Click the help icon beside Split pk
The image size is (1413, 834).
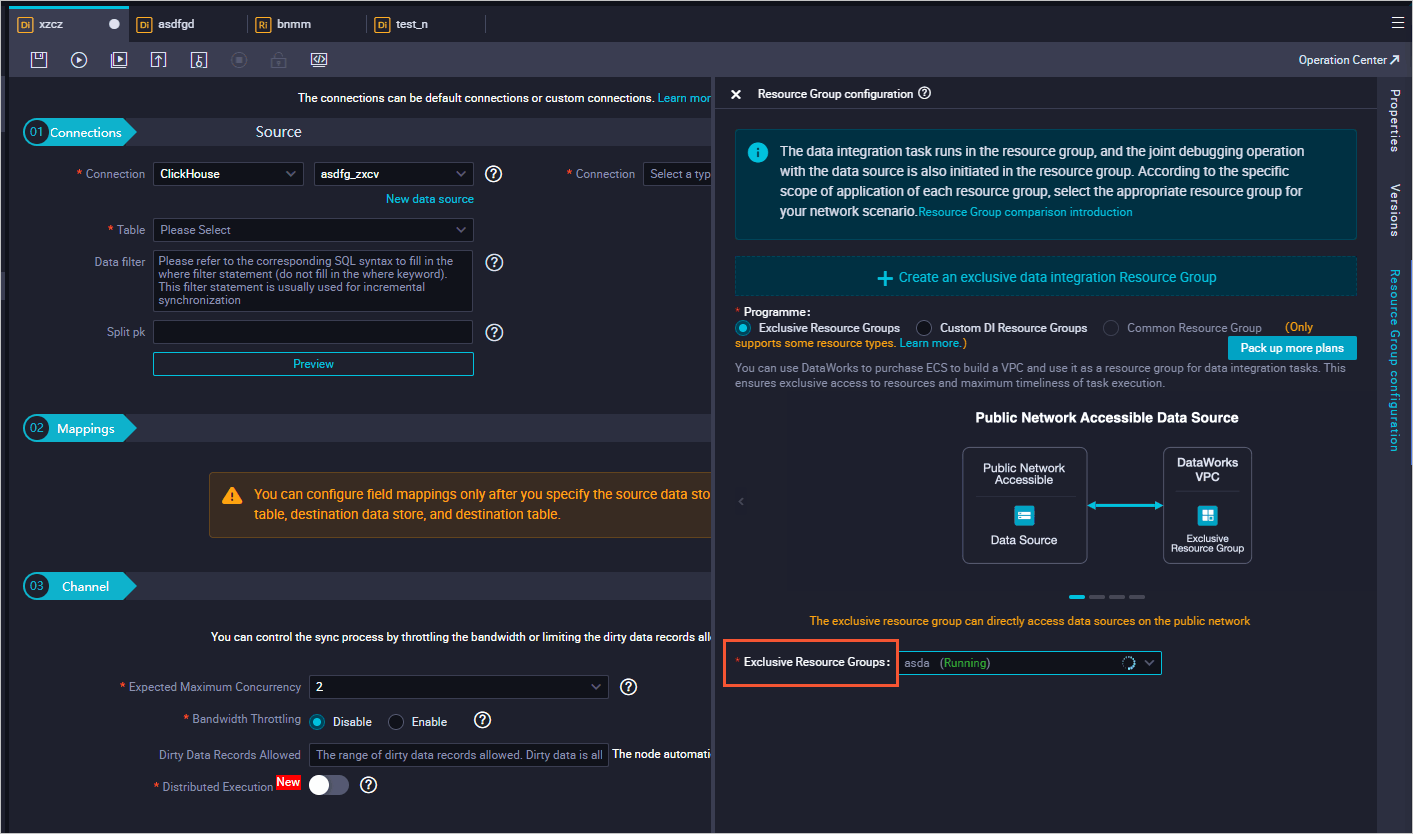click(493, 333)
